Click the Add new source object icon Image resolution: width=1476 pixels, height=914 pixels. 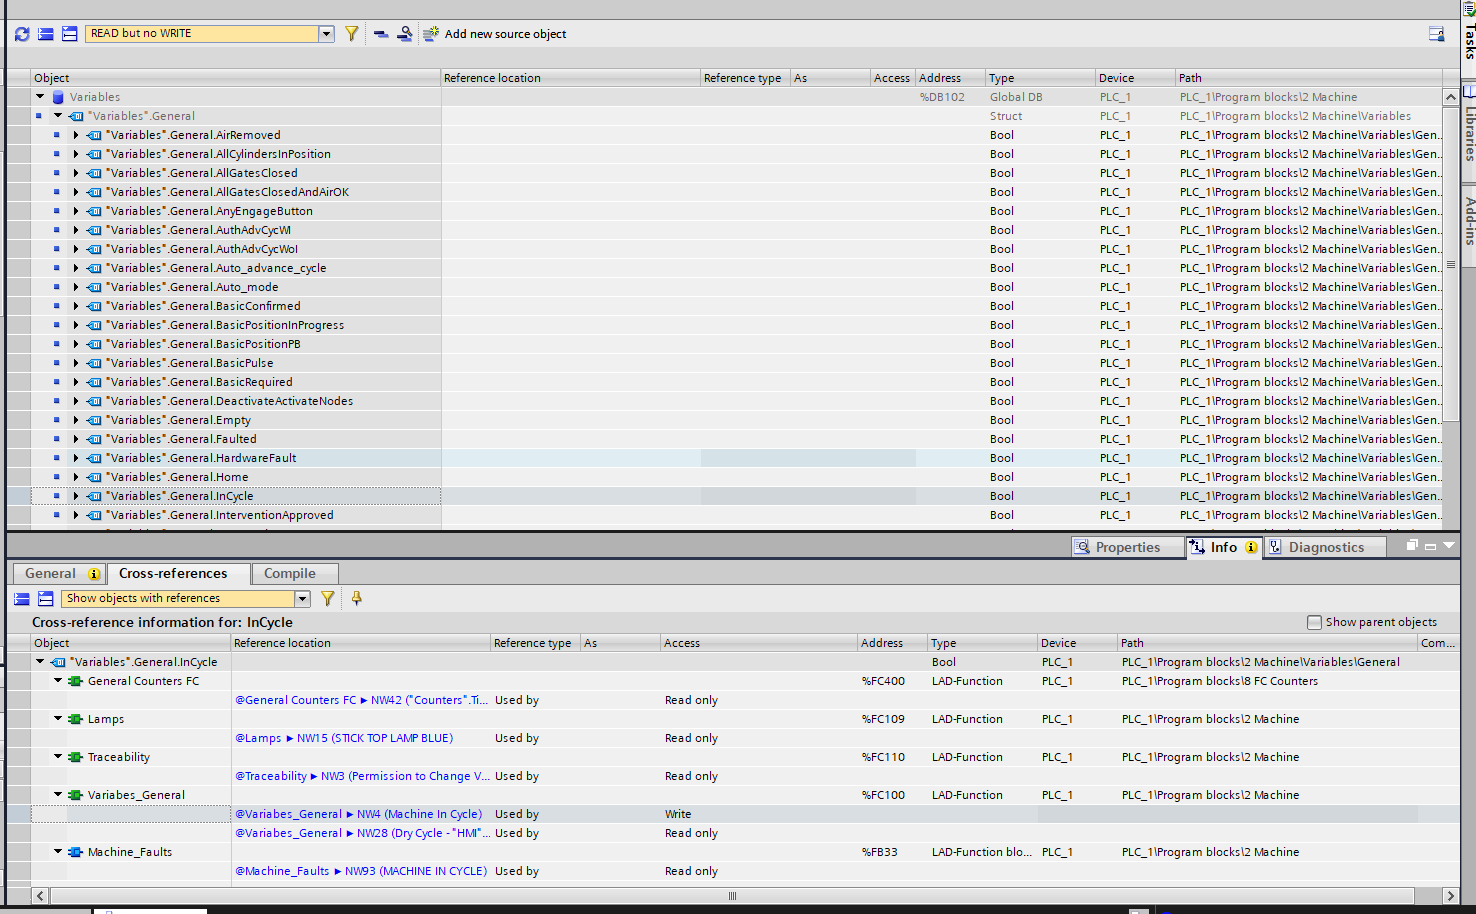point(431,34)
